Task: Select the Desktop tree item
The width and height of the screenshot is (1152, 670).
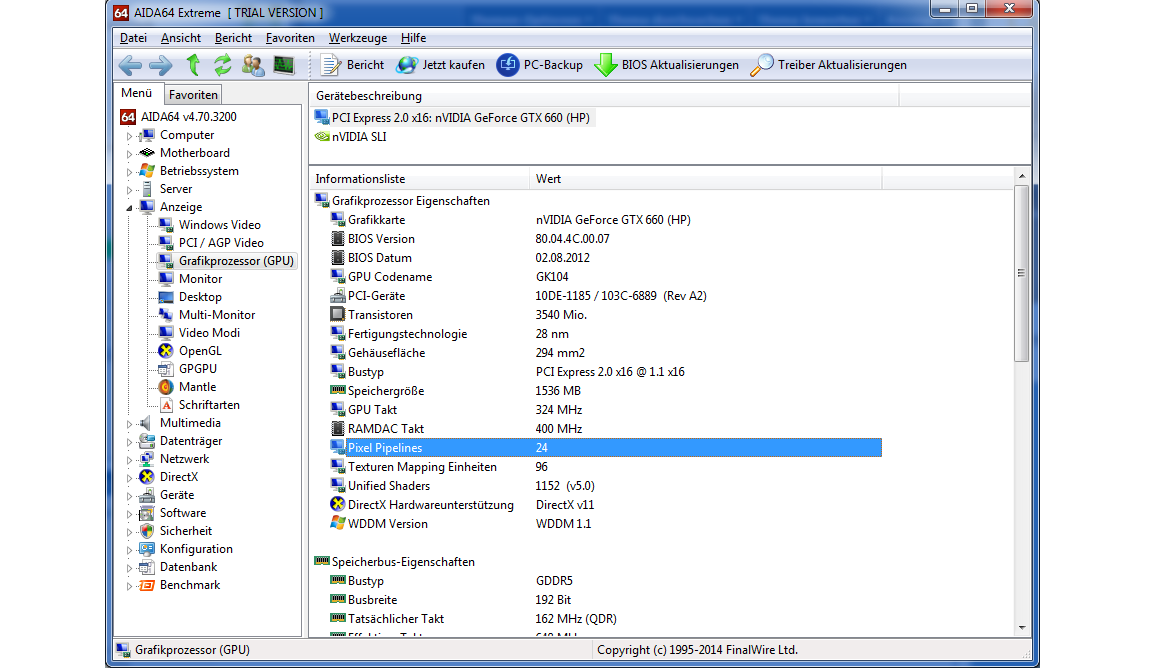Action: tap(200, 297)
